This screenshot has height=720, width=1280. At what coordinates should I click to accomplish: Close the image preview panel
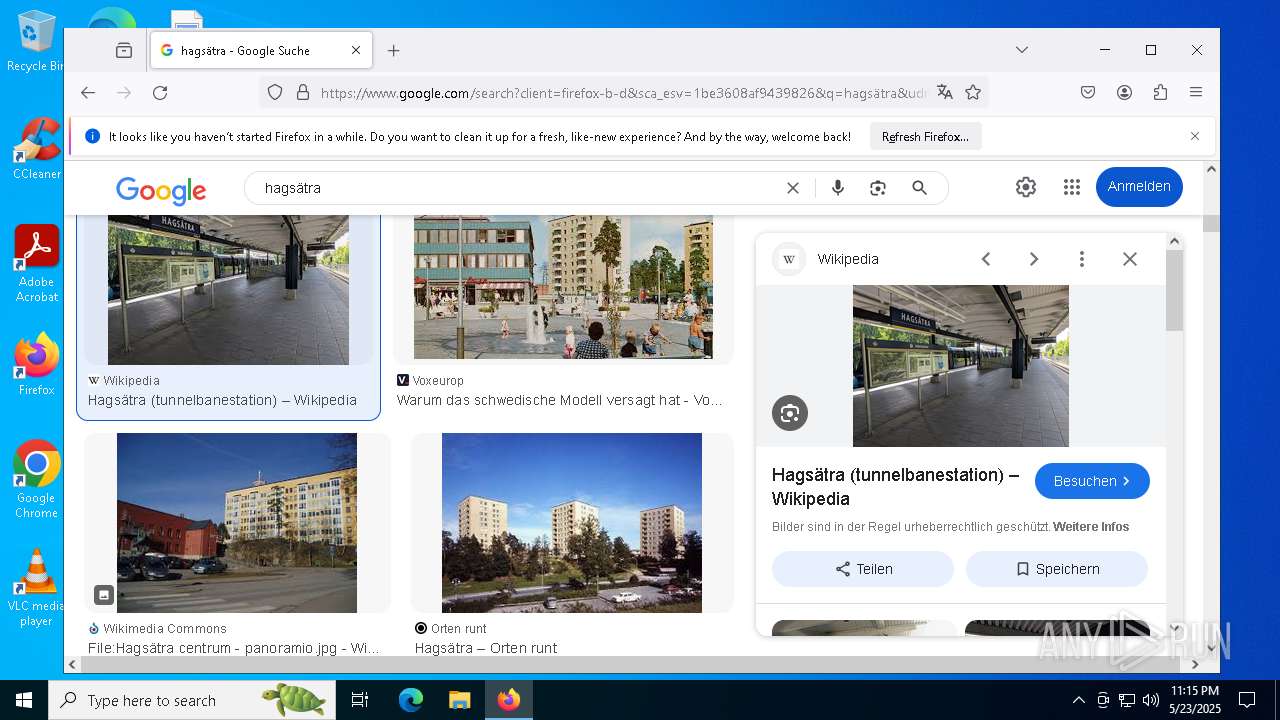[x=1130, y=259]
